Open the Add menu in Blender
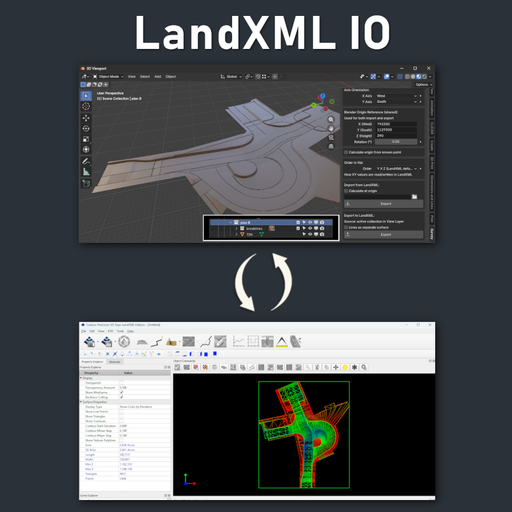512x512 pixels. (x=158, y=77)
